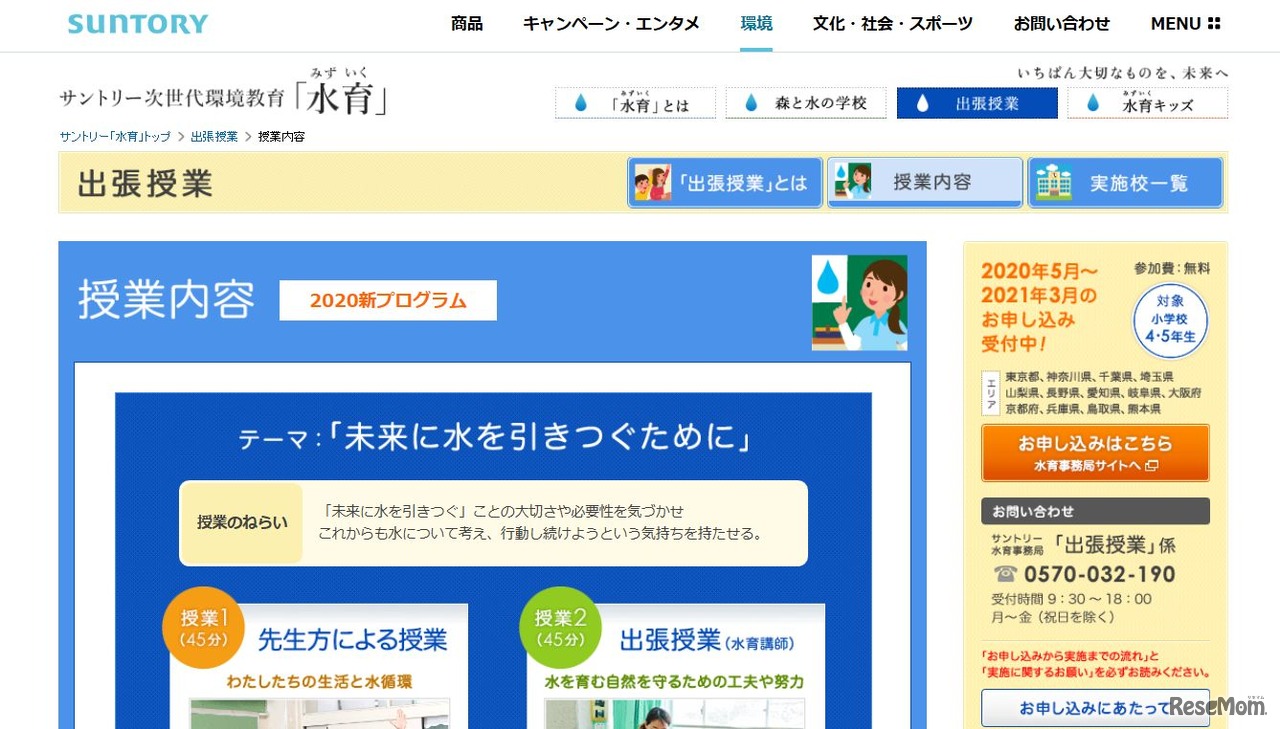1280x729 pixels.
Task: Click the droplet icon beside 森と水の学校
Action: [749, 103]
